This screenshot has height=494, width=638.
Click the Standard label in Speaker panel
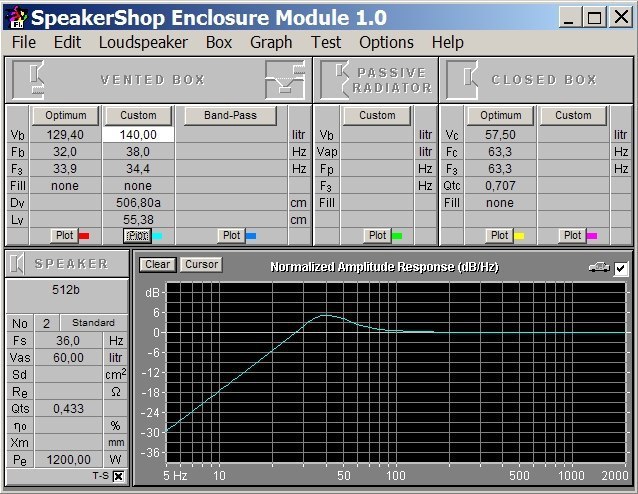[x=94, y=323]
